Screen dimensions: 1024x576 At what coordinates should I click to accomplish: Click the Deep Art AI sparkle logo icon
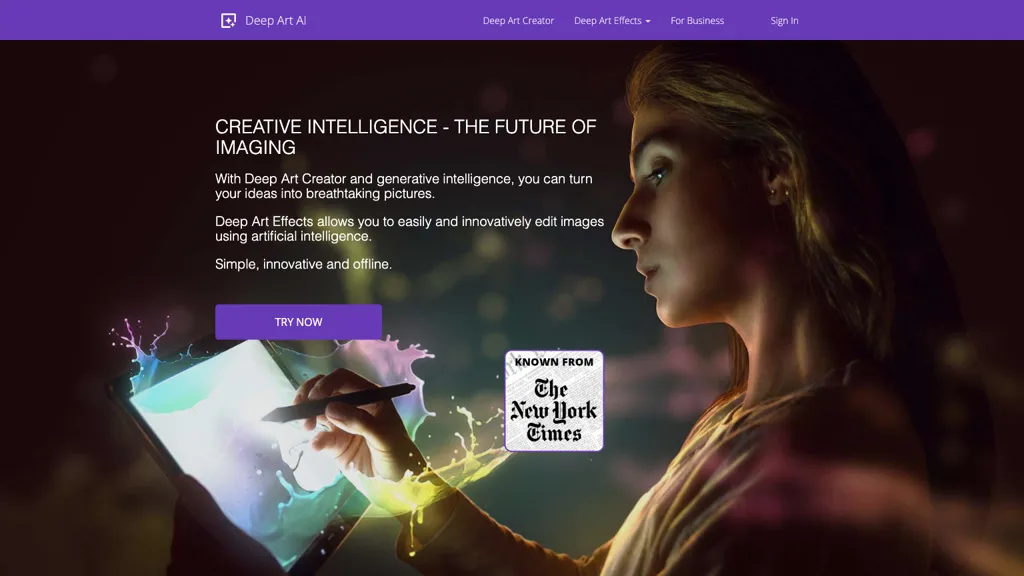tap(228, 21)
